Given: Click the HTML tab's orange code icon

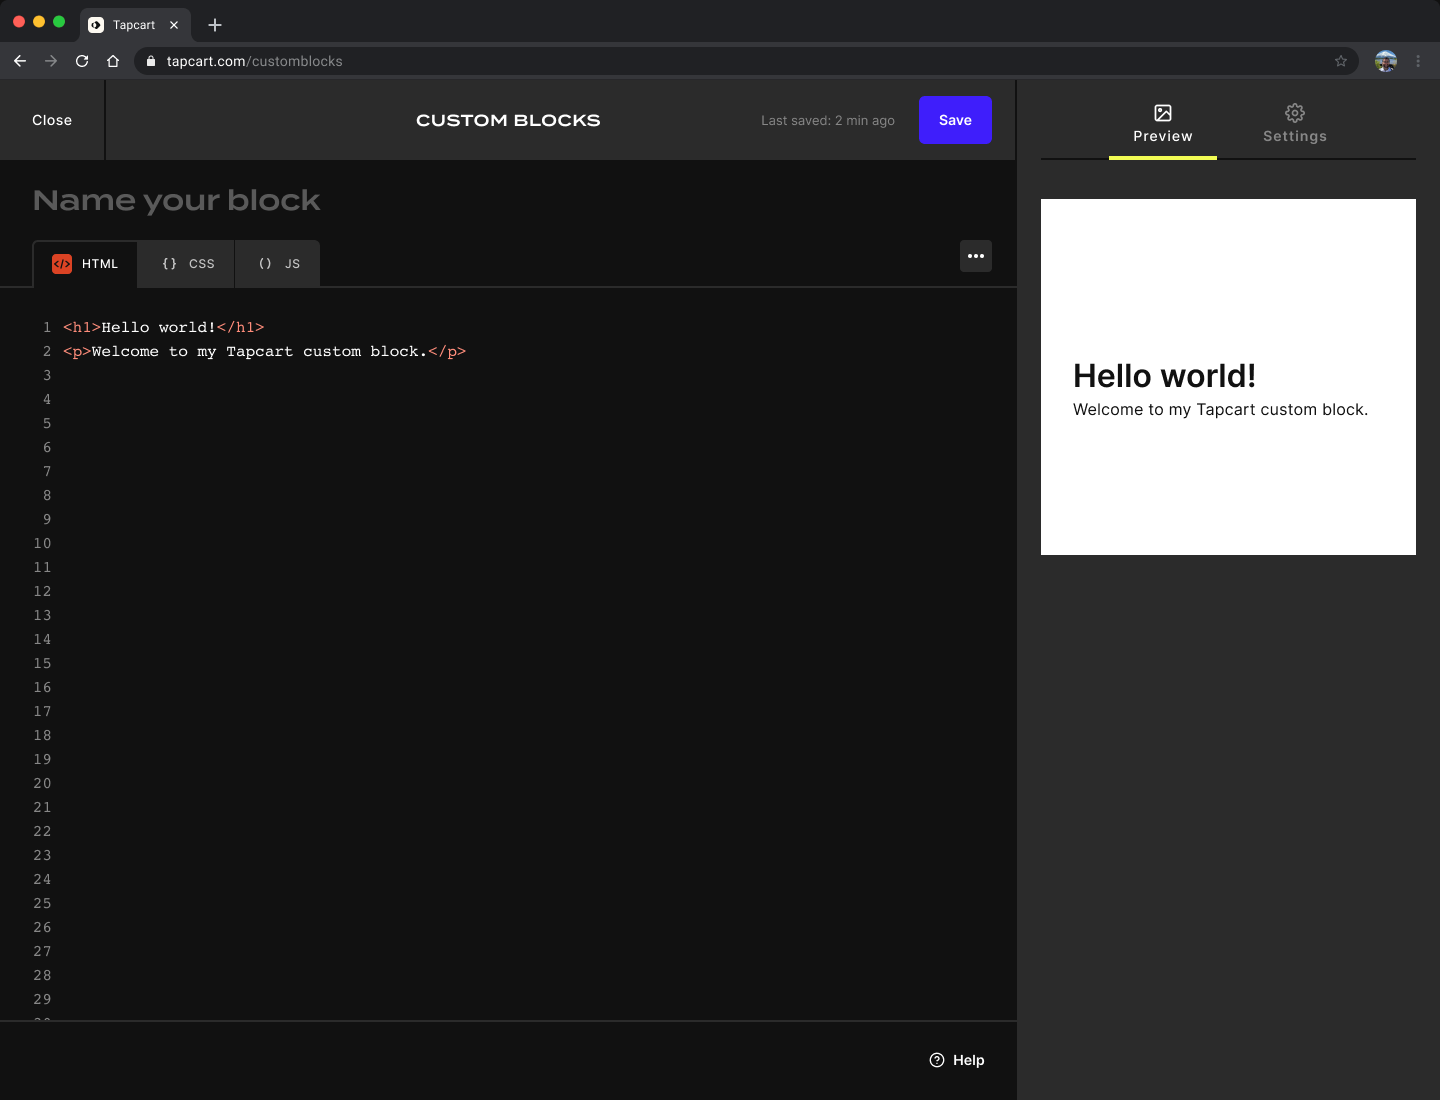Looking at the screenshot, I should pos(62,264).
